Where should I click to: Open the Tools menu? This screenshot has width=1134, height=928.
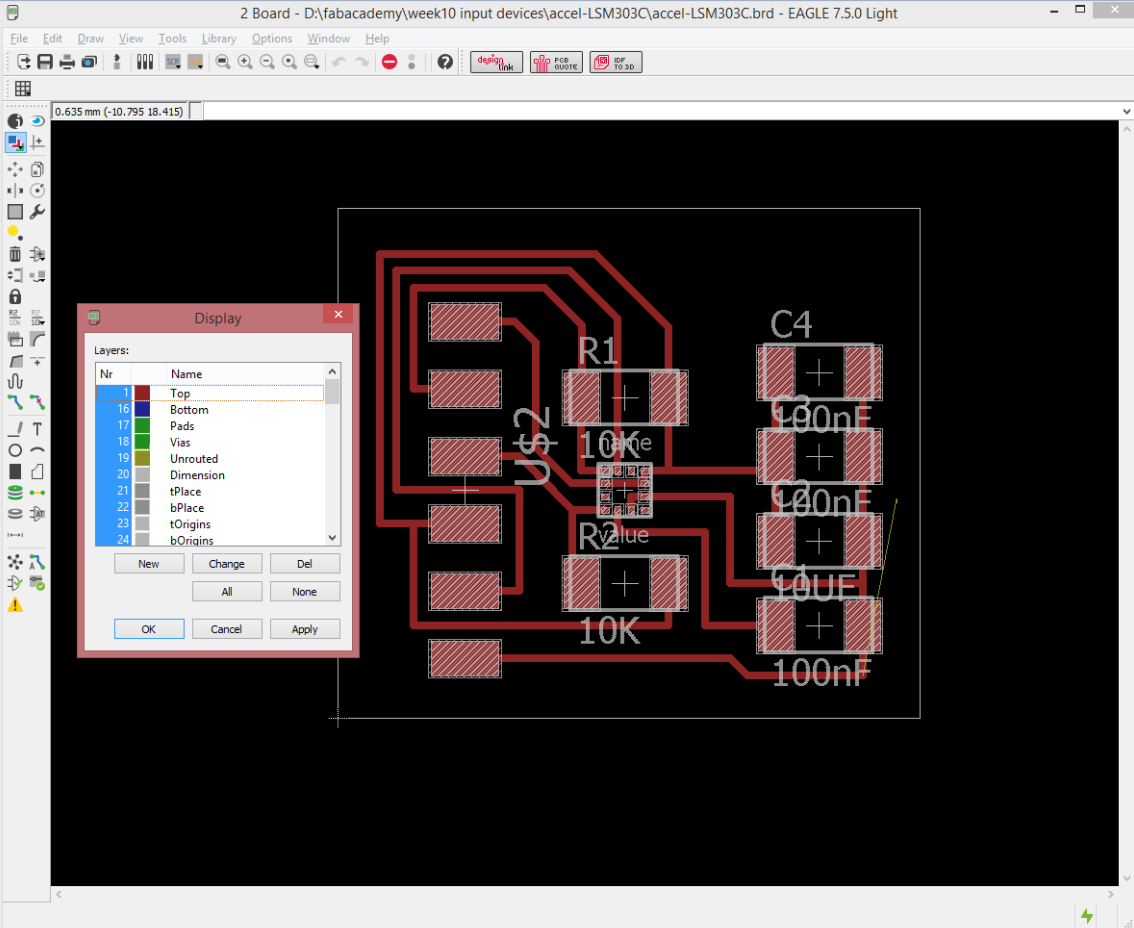pyautogui.click(x=172, y=38)
